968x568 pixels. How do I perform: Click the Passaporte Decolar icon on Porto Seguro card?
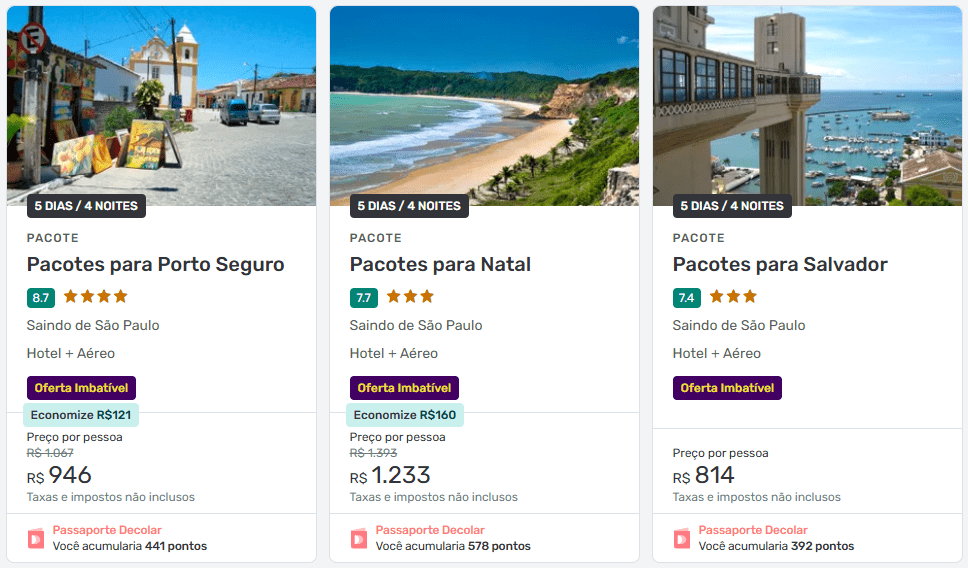coord(36,538)
